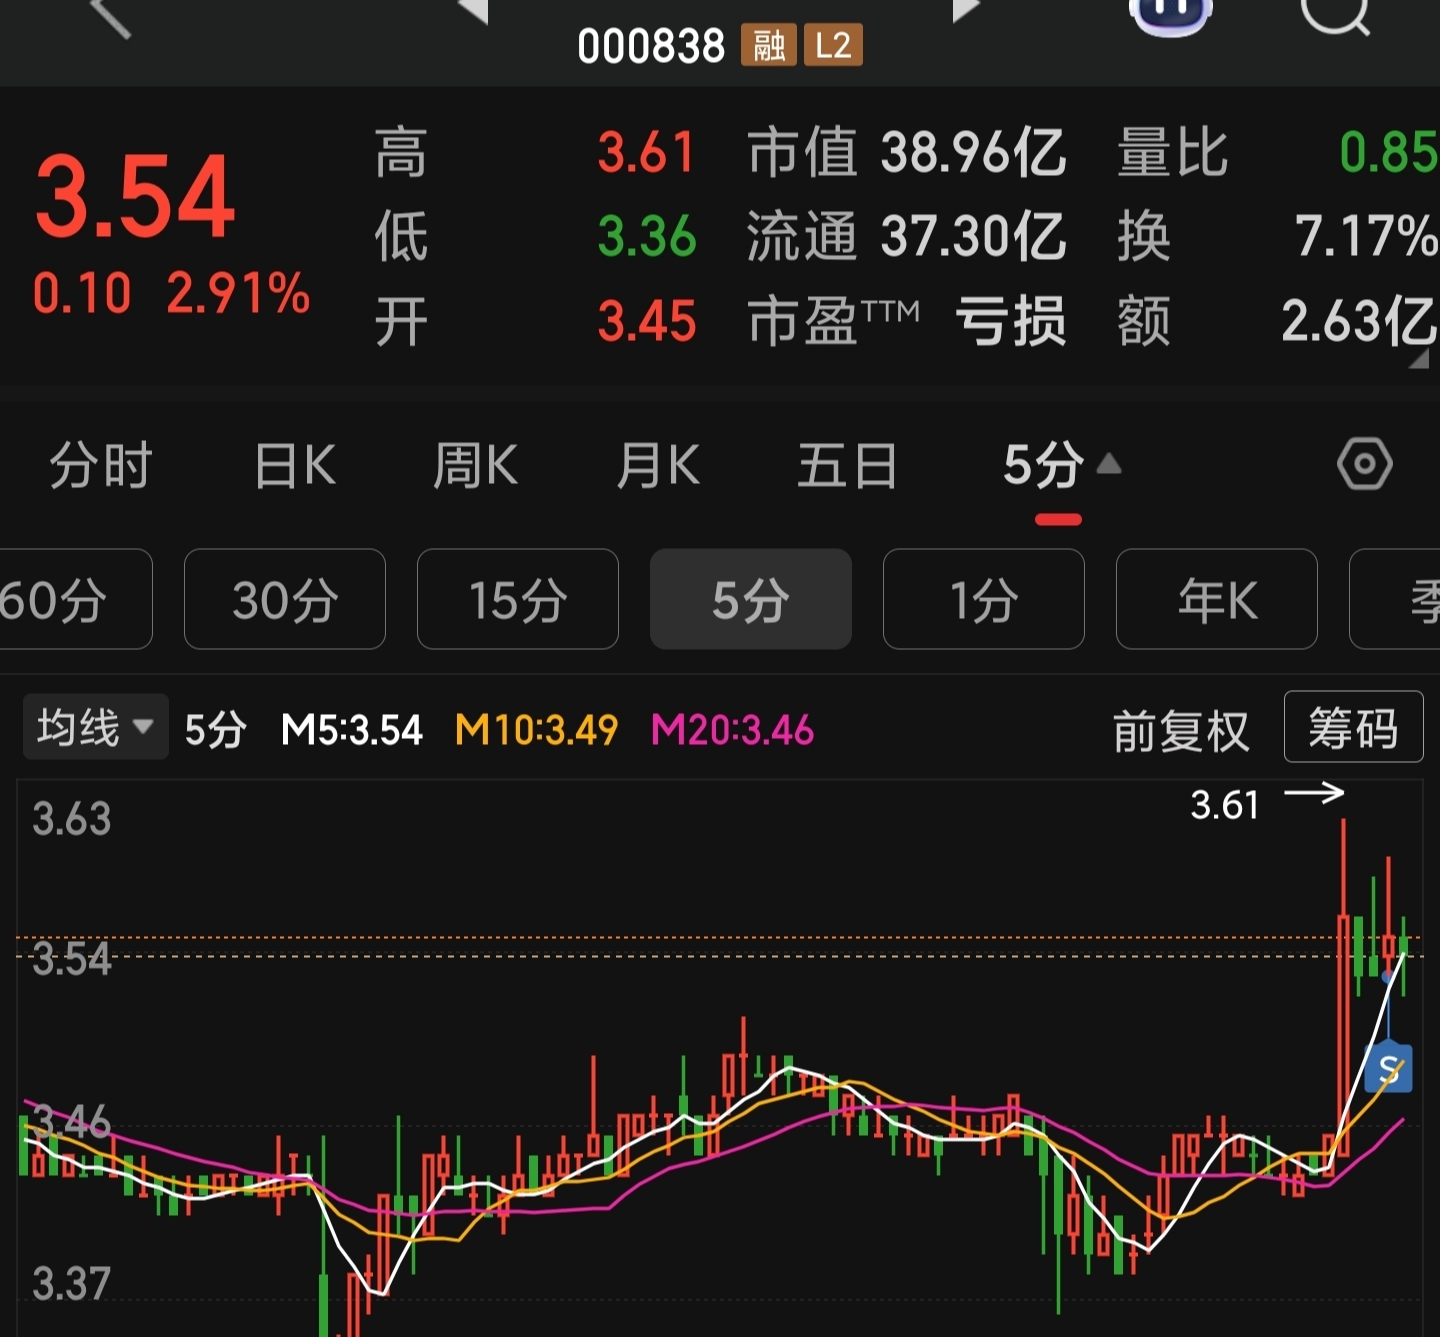Tap the 3.37 chart axis label
The width and height of the screenshot is (1440, 1337).
pyautogui.click(x=71, y=1283)
